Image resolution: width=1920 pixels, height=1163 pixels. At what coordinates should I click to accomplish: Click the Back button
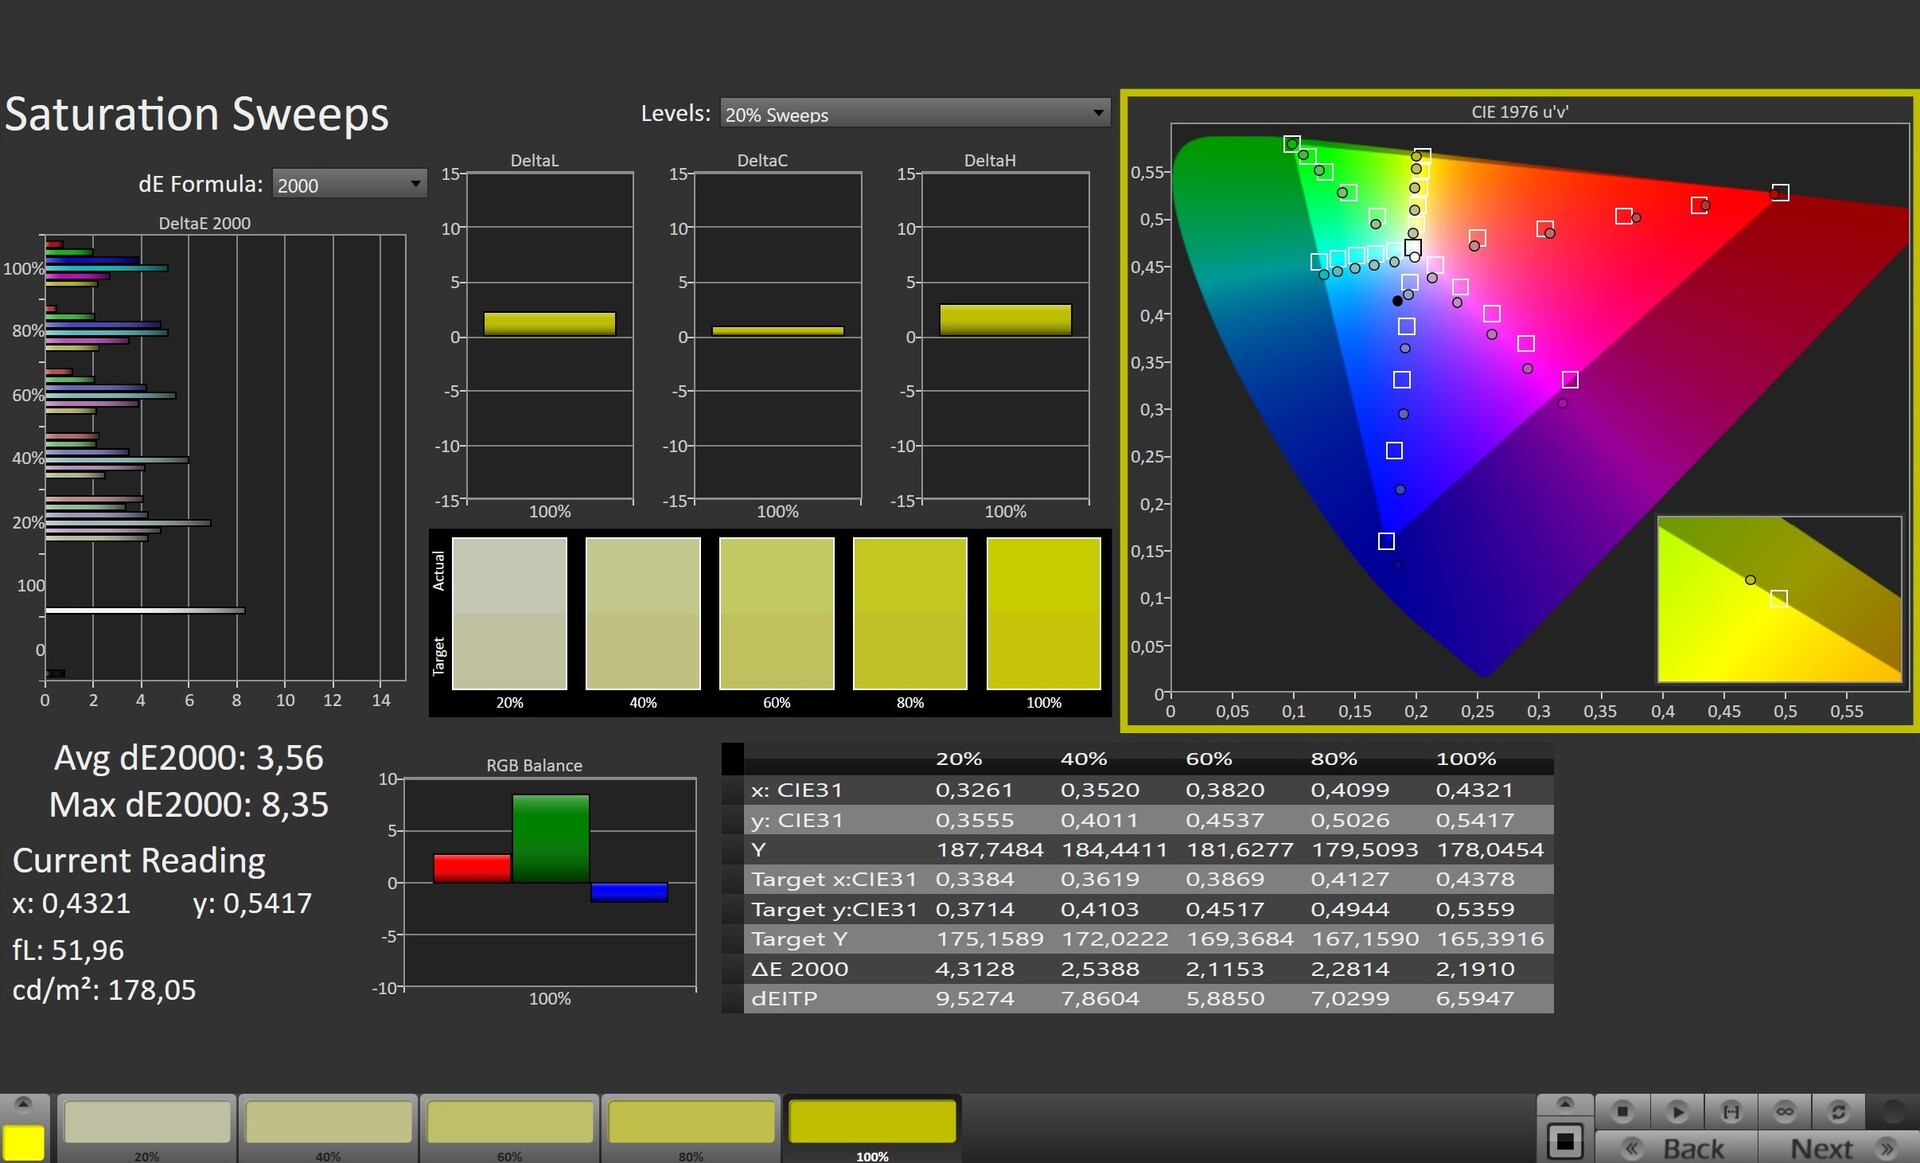click(1677, 1148)
